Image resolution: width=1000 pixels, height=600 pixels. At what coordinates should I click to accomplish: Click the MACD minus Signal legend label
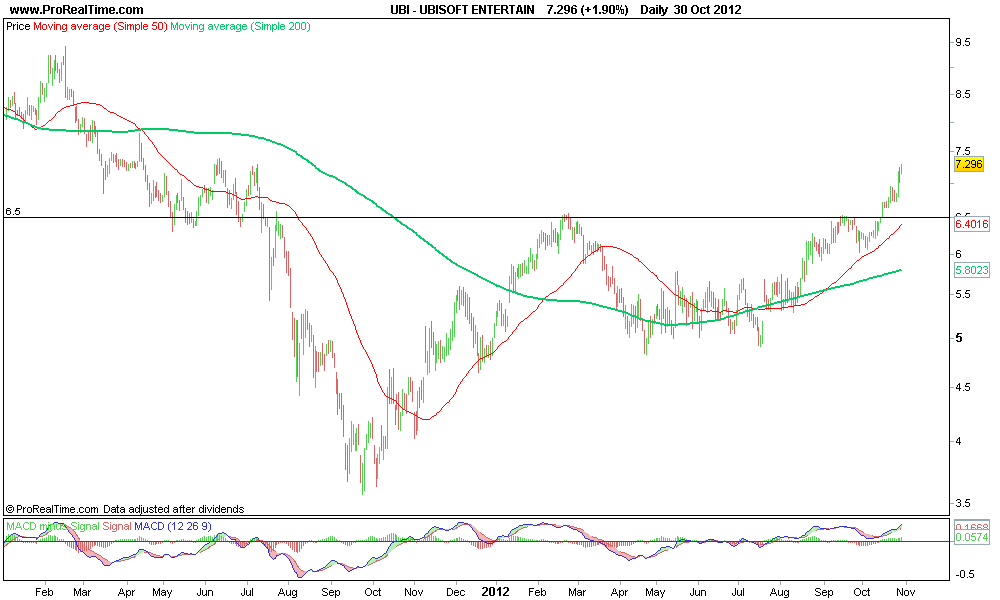click(53, 526)
